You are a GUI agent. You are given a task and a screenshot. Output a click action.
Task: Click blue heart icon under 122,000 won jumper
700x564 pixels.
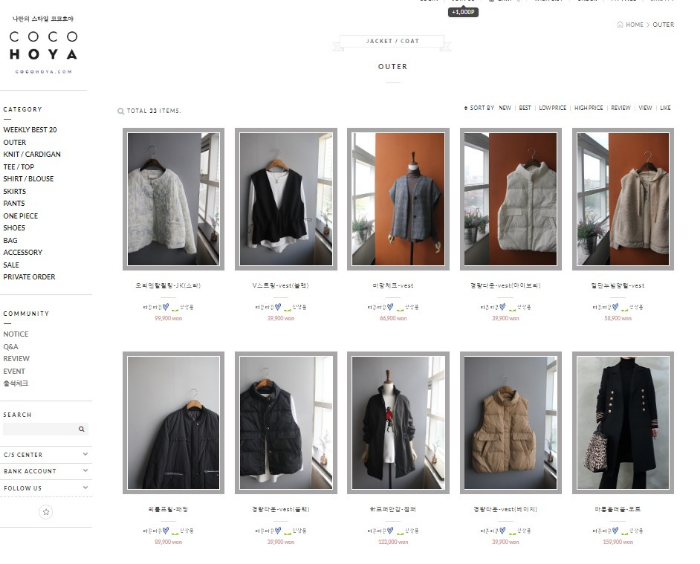(x=390, y=531)
